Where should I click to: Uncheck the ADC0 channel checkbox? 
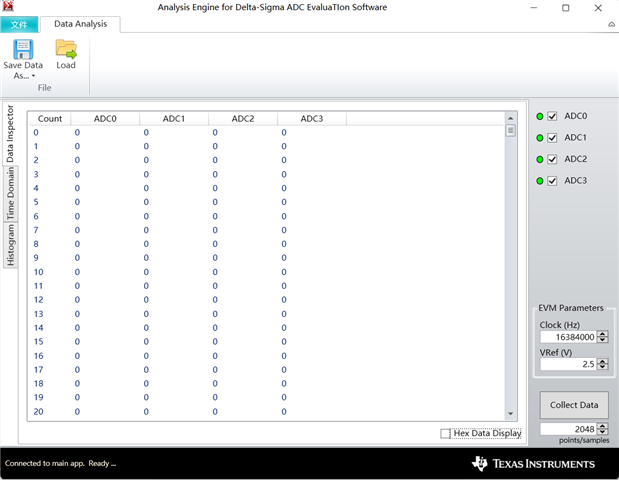[552, 116]
